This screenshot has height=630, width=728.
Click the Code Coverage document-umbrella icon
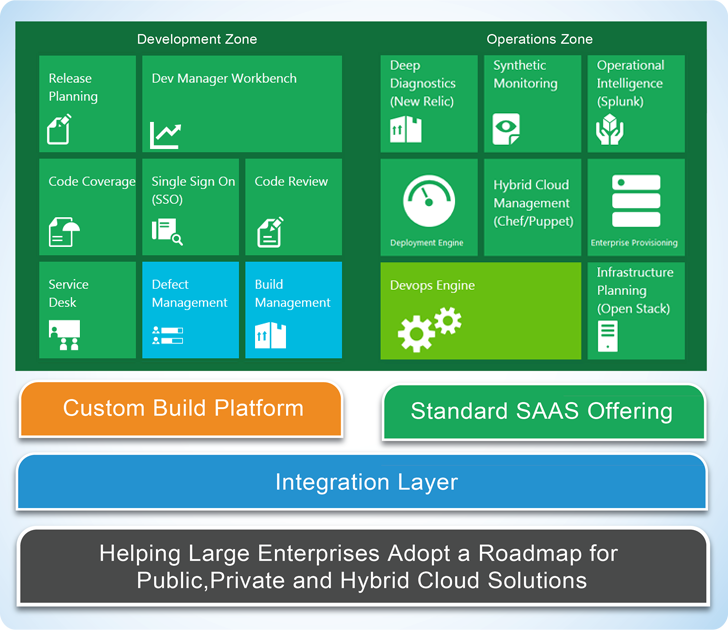click(x=64, y=232)
